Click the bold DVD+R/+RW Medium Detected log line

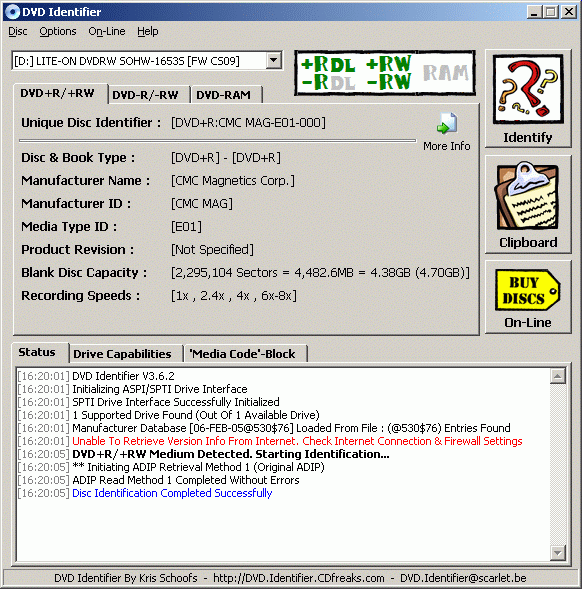pyautogui.click(x=231, y=454)
